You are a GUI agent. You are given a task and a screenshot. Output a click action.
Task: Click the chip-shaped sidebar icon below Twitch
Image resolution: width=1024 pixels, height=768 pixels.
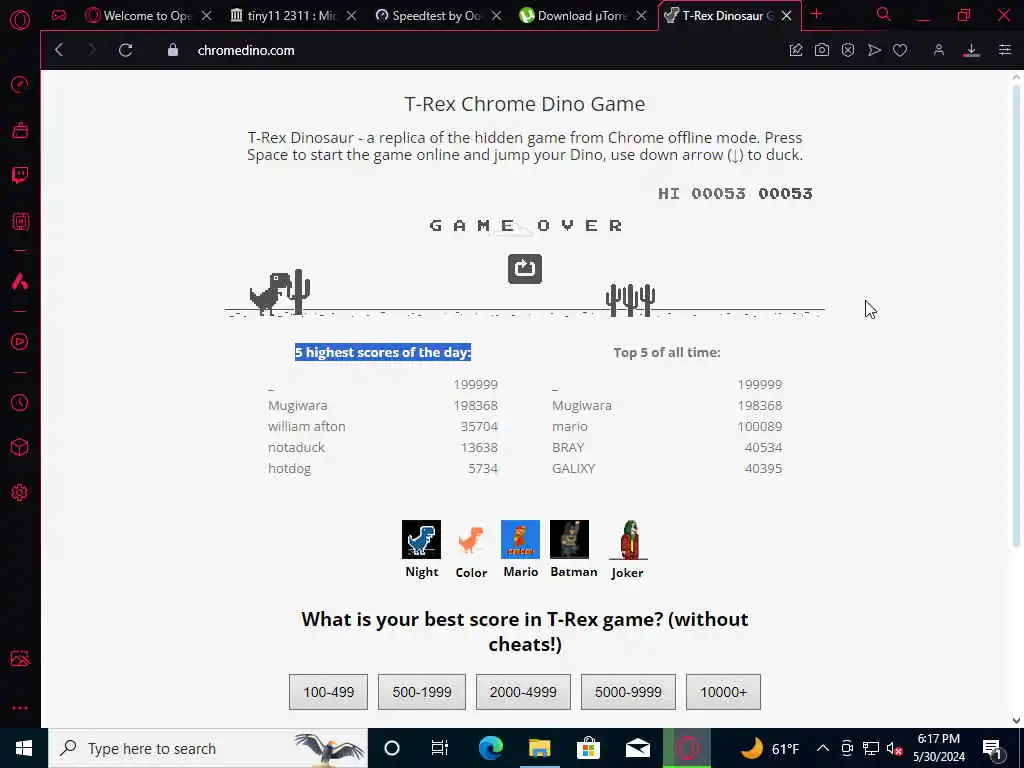click(x=20, y=221)
